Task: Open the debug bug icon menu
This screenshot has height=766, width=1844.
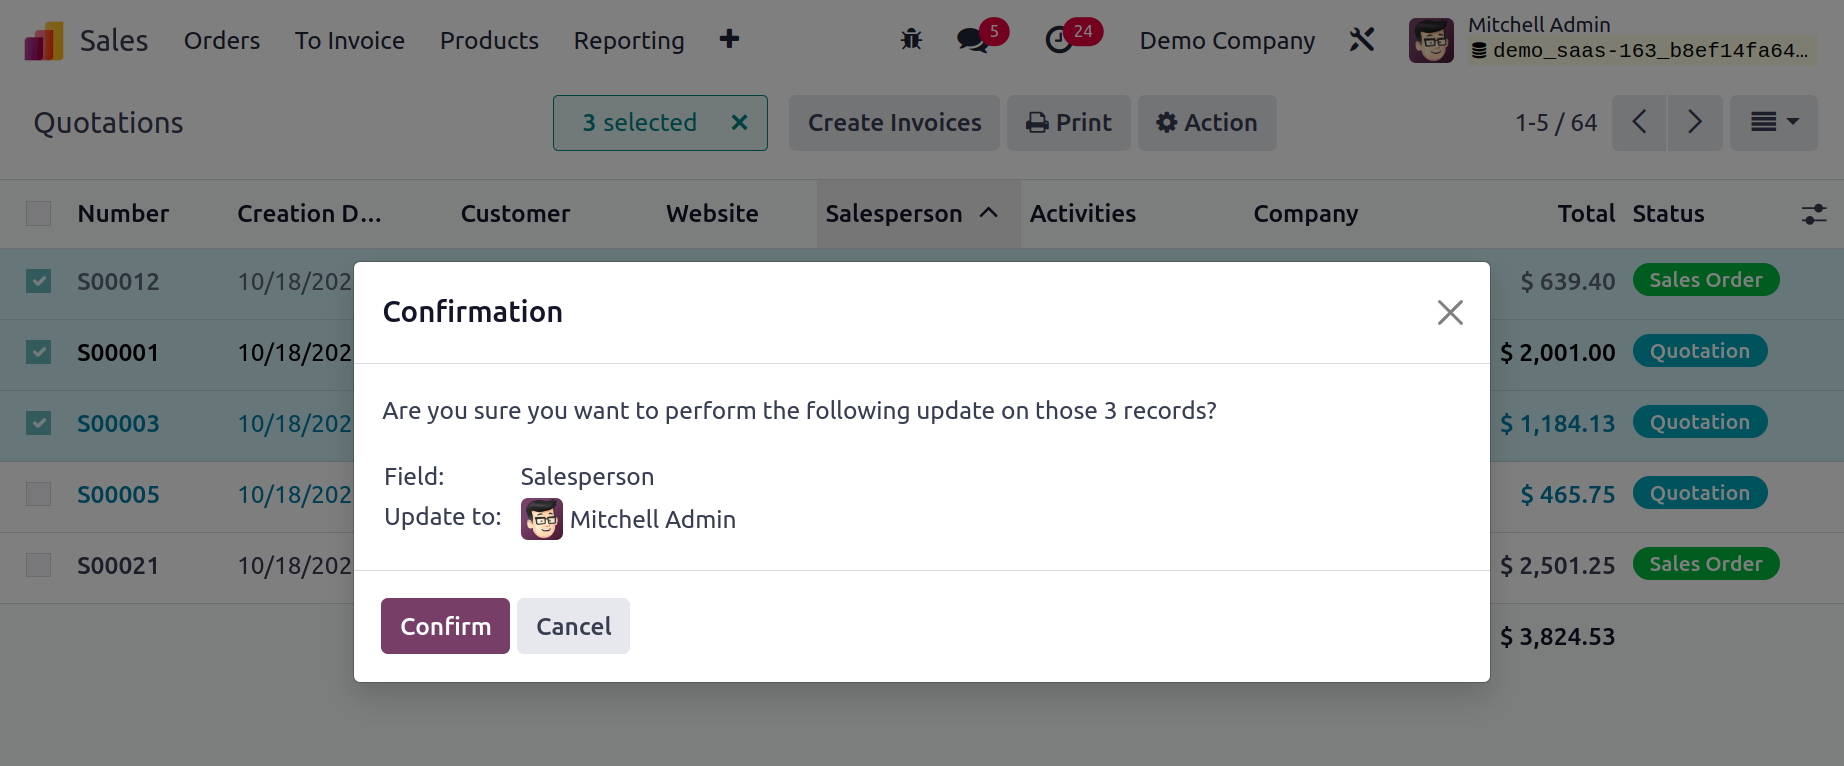Action: point(911,40)
